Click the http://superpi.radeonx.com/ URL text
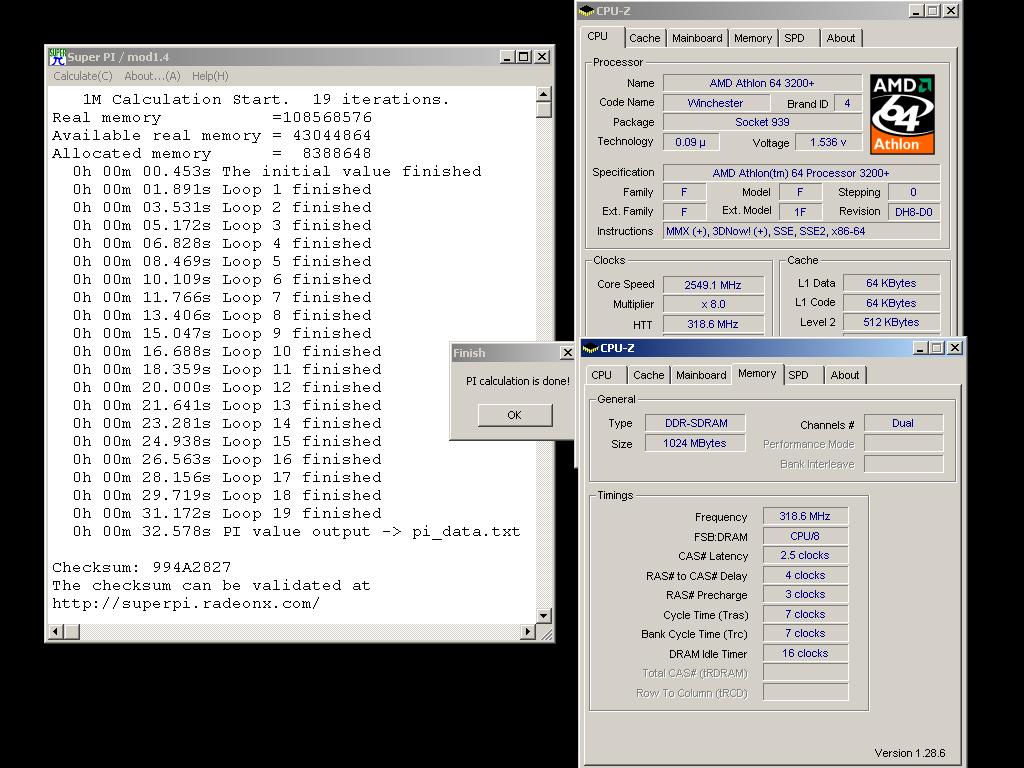Screen dimensions: 1024x768 point(186,603)
